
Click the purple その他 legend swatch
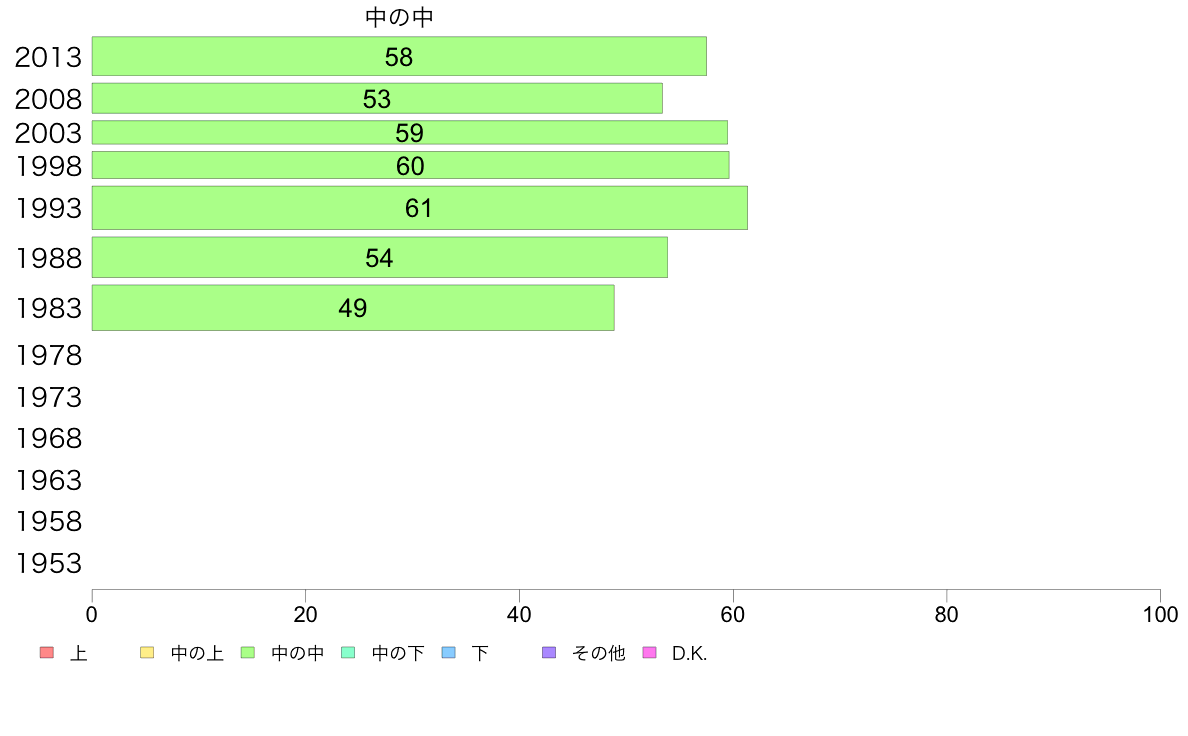coord(549,653)
